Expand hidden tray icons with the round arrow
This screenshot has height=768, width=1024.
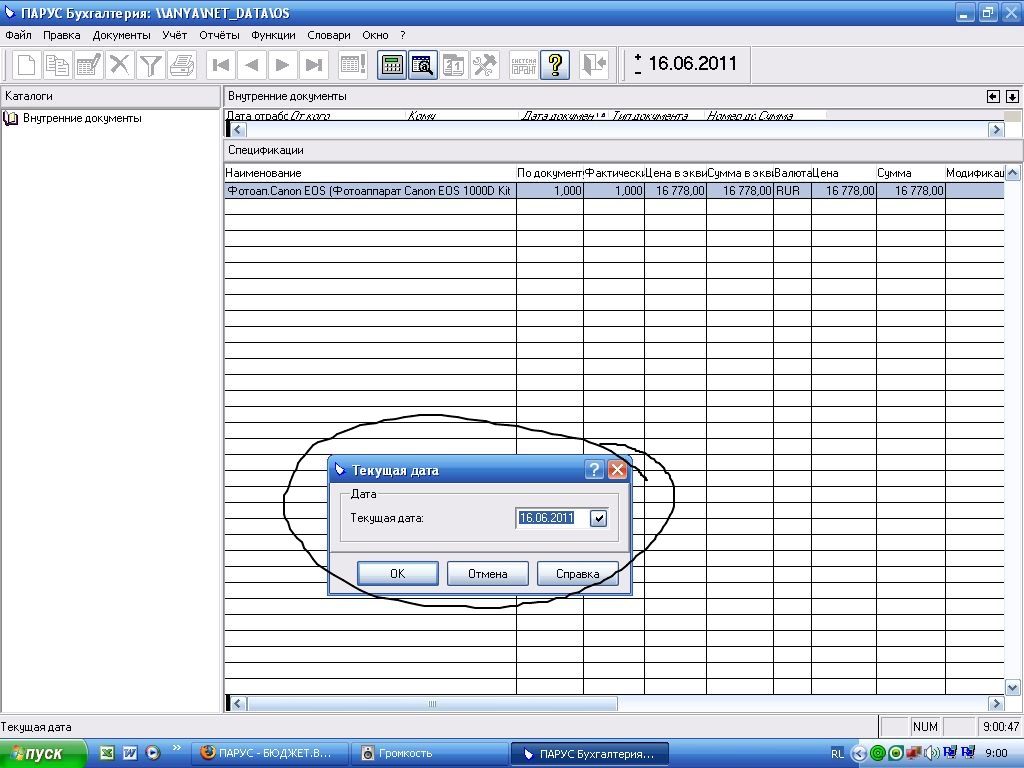(859, 754)
